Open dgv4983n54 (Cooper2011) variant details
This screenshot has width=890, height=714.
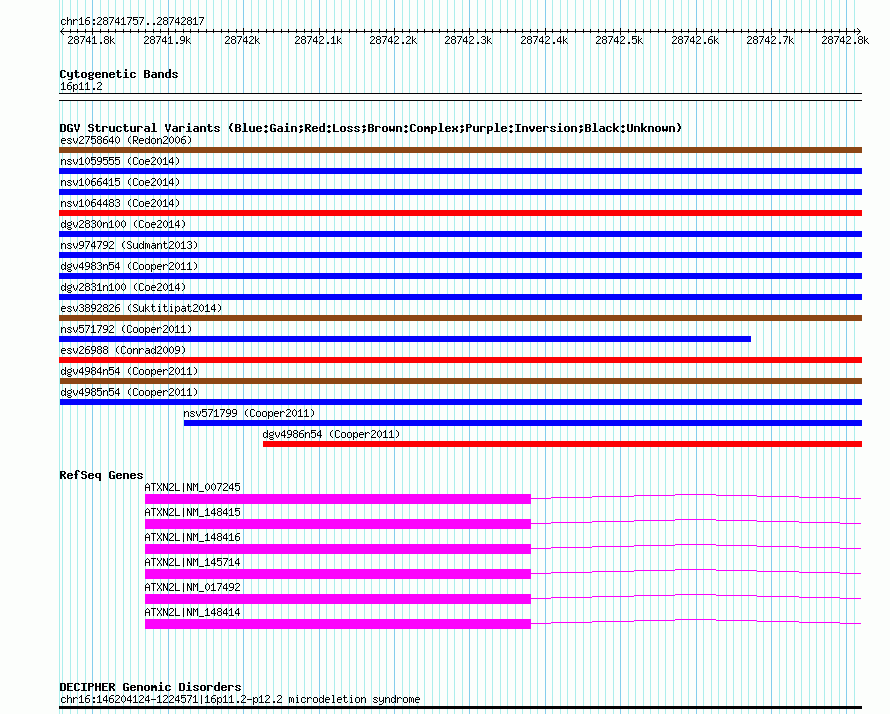click(x=129, y=266)
